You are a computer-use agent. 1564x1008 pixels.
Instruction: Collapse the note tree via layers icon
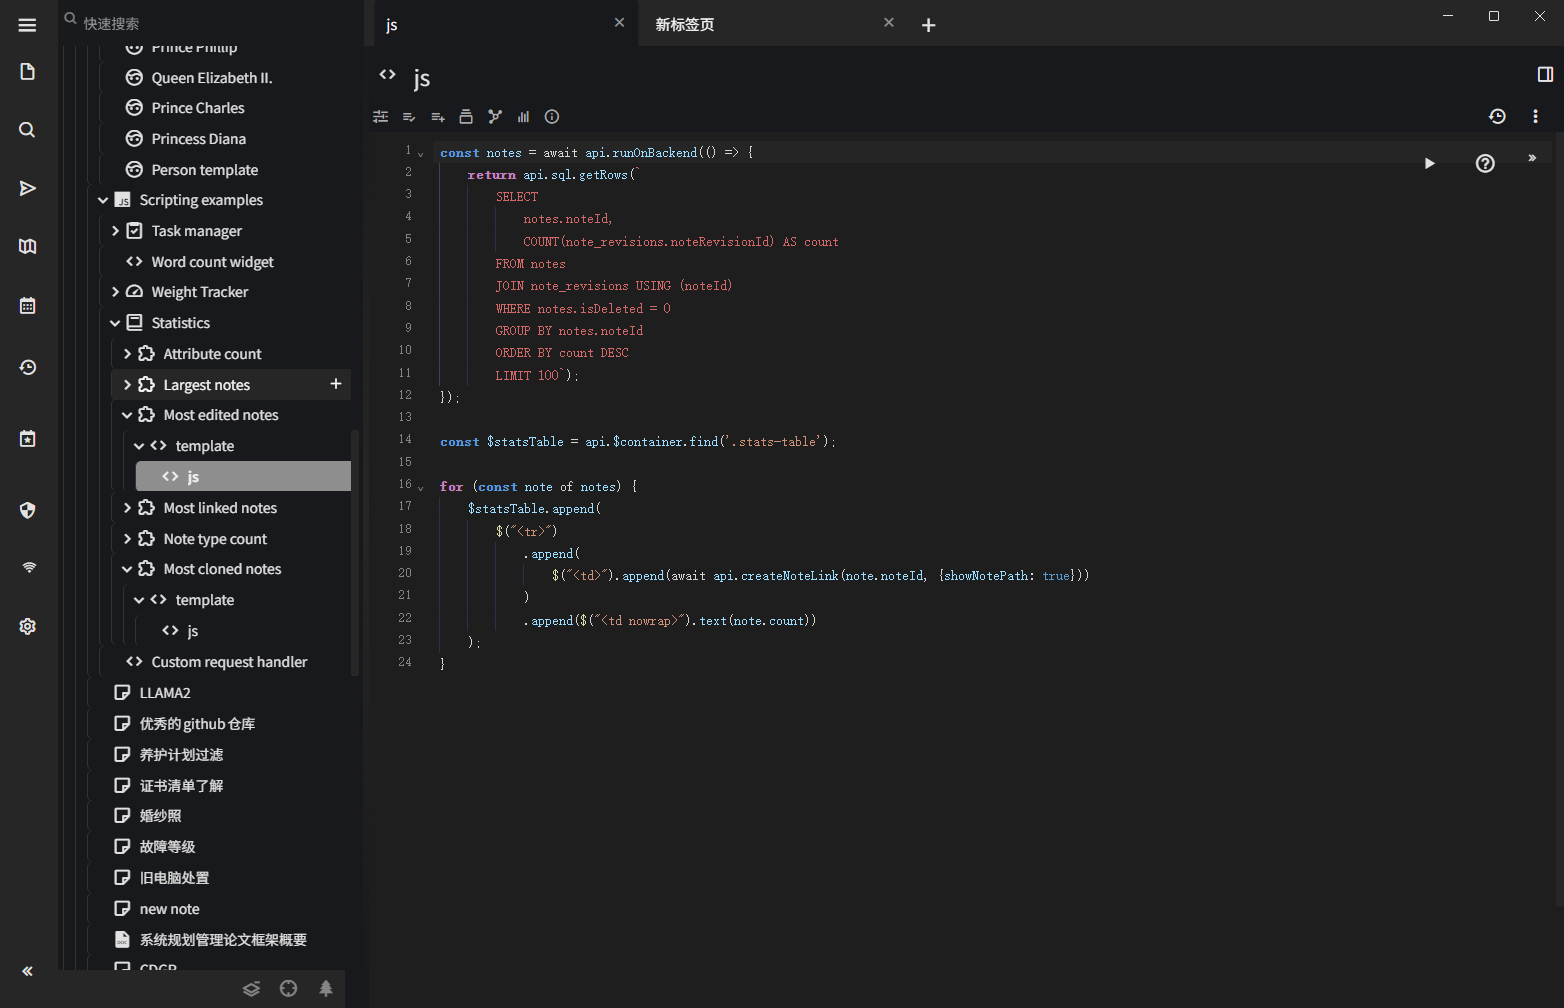pos(251,989)
